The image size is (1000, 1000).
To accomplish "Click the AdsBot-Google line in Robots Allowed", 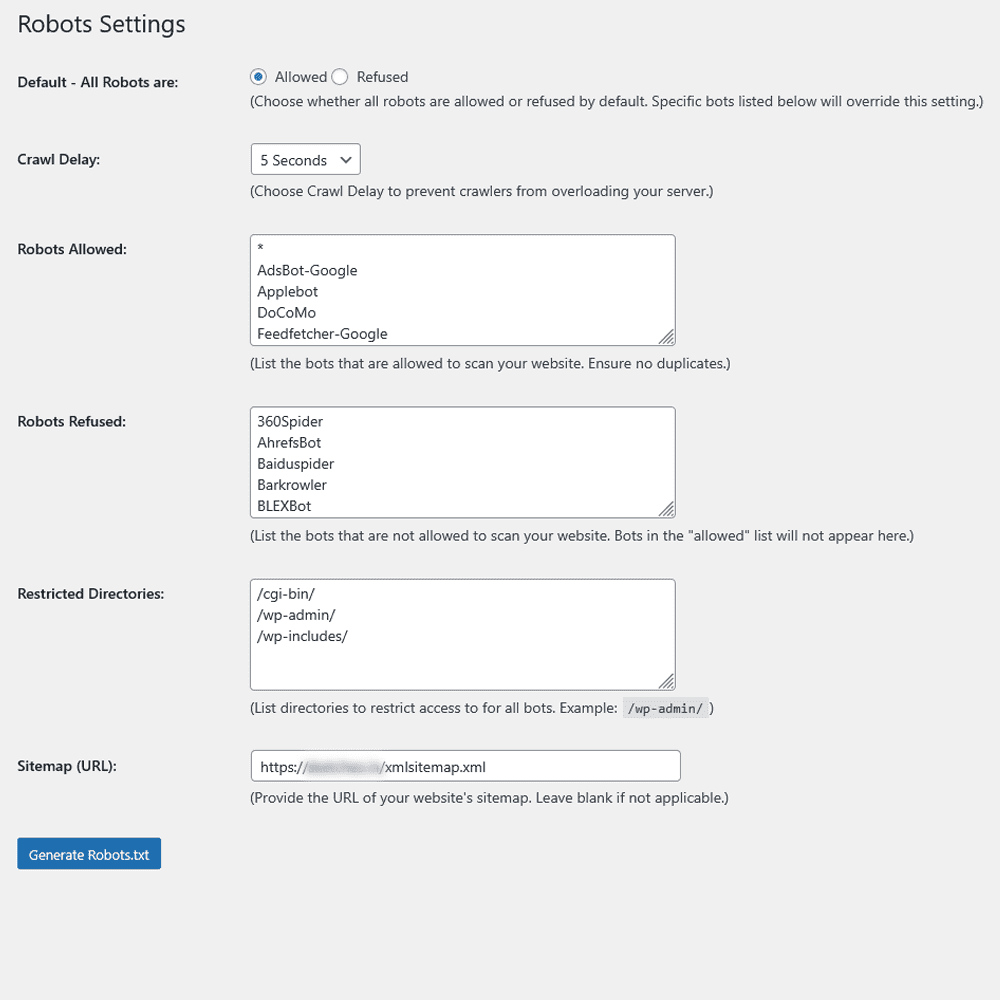I will click(307, 270).
